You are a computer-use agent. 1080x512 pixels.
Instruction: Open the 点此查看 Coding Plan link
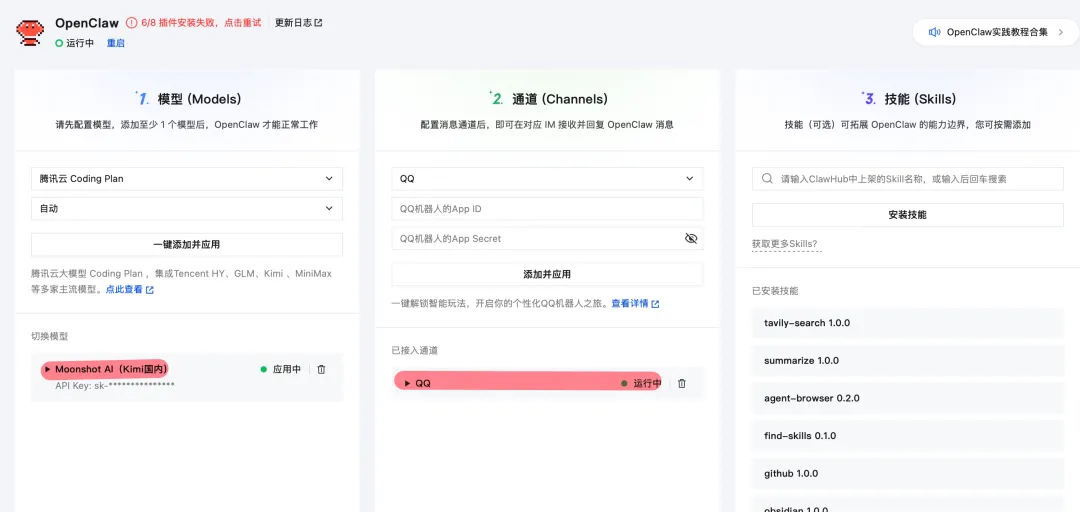[x=129, y=290]
